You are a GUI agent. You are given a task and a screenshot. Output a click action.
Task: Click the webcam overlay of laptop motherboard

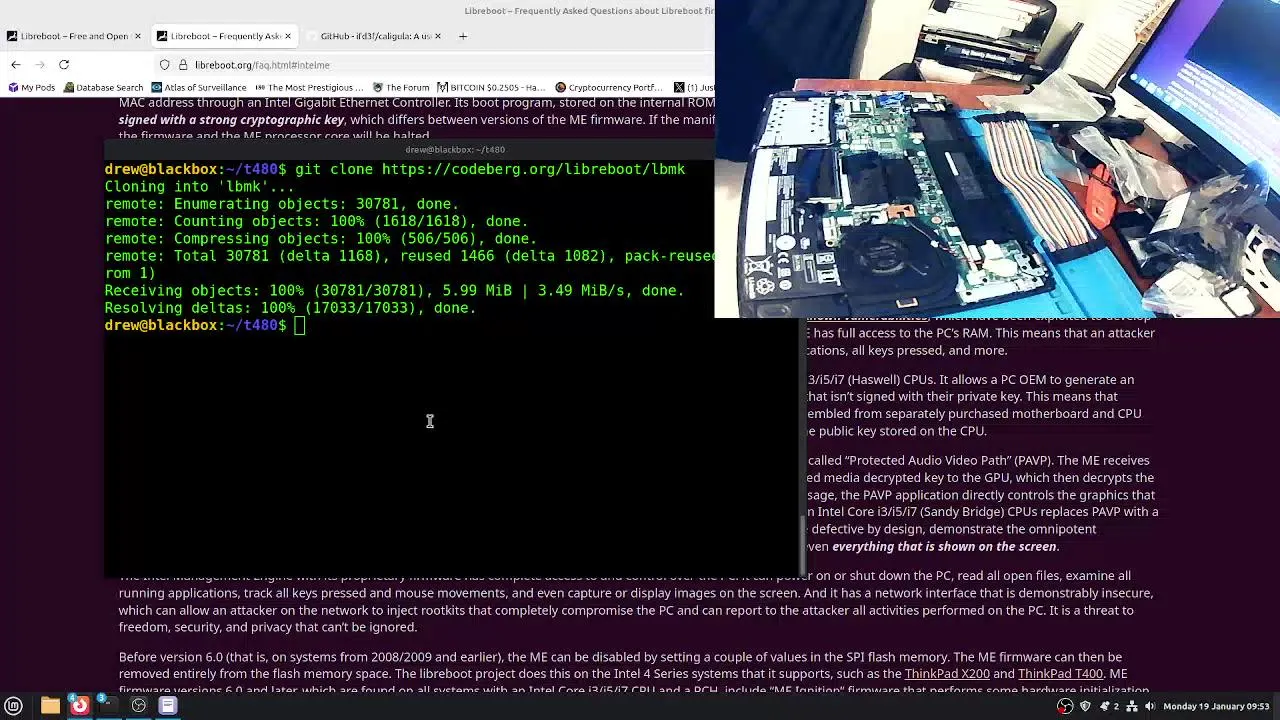(997, 158)
